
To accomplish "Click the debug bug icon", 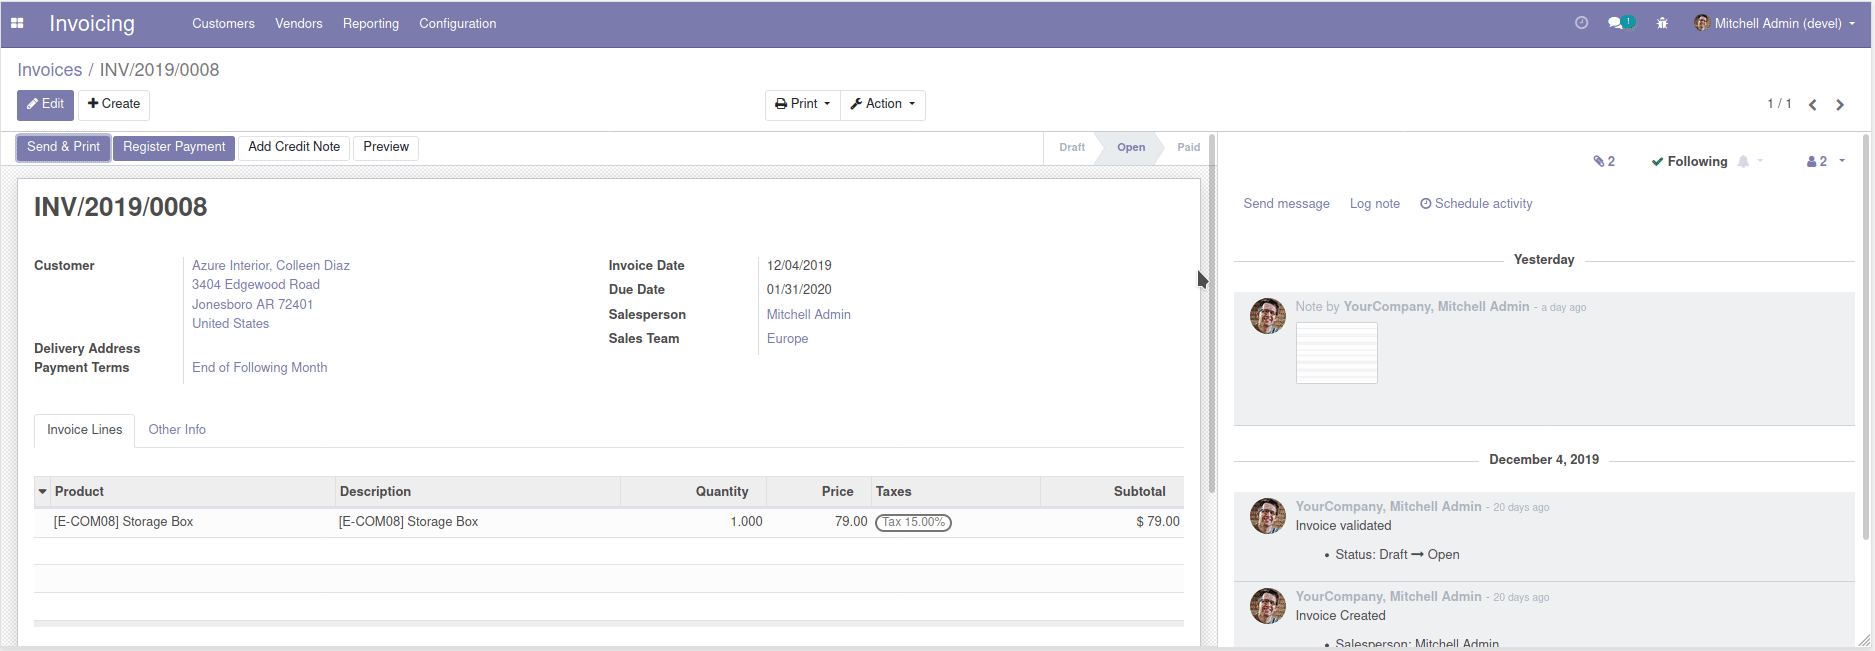I will [x=1662, y=23].
